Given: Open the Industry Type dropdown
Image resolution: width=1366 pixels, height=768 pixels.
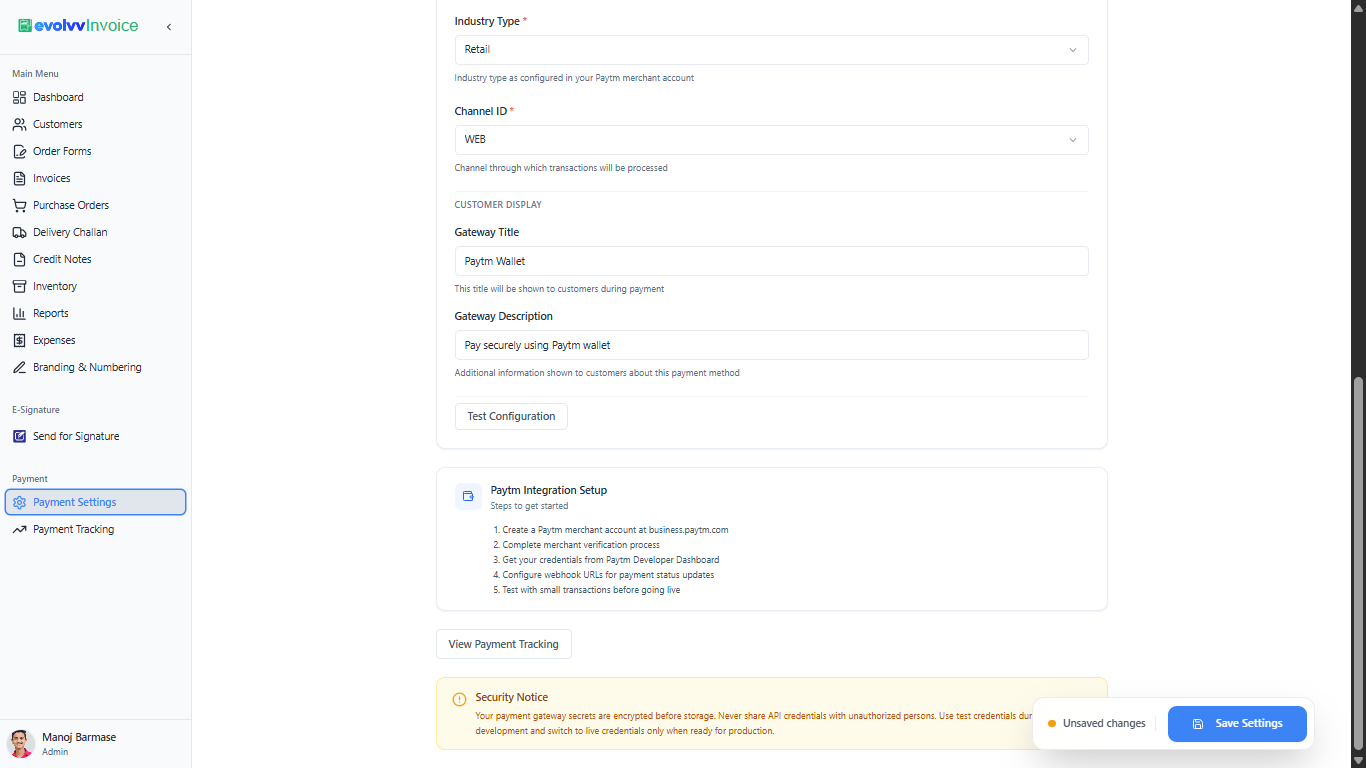Looking at the screenshot, I should tap(771, 50).
